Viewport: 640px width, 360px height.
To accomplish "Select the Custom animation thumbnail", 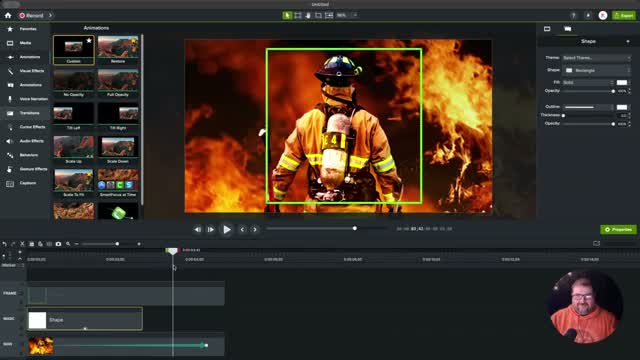I will 73,49.
